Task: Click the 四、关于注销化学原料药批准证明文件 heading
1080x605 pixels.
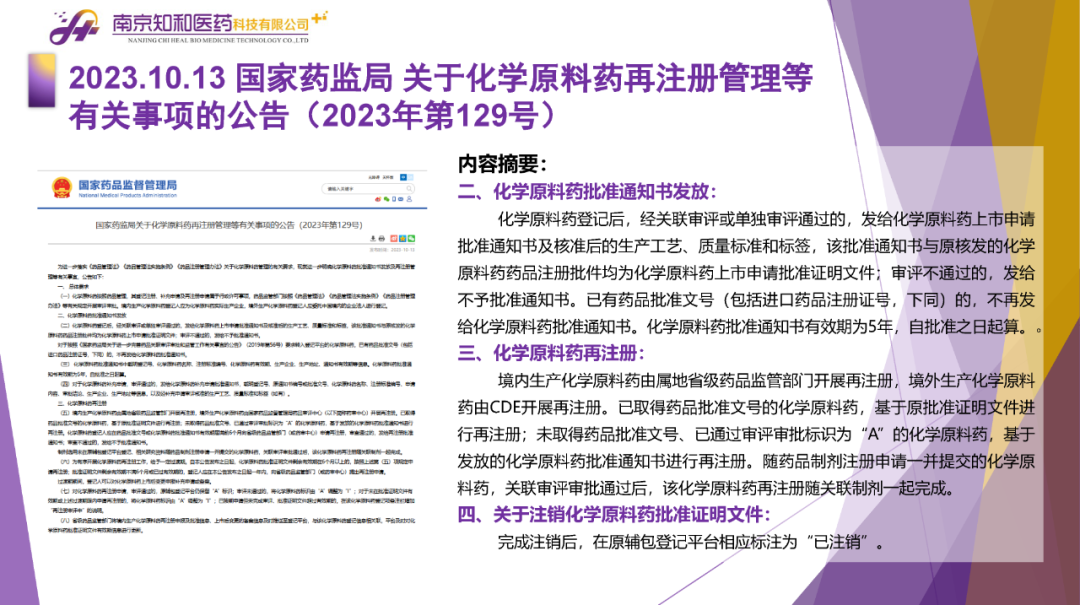Action: [x=613, y=516]
